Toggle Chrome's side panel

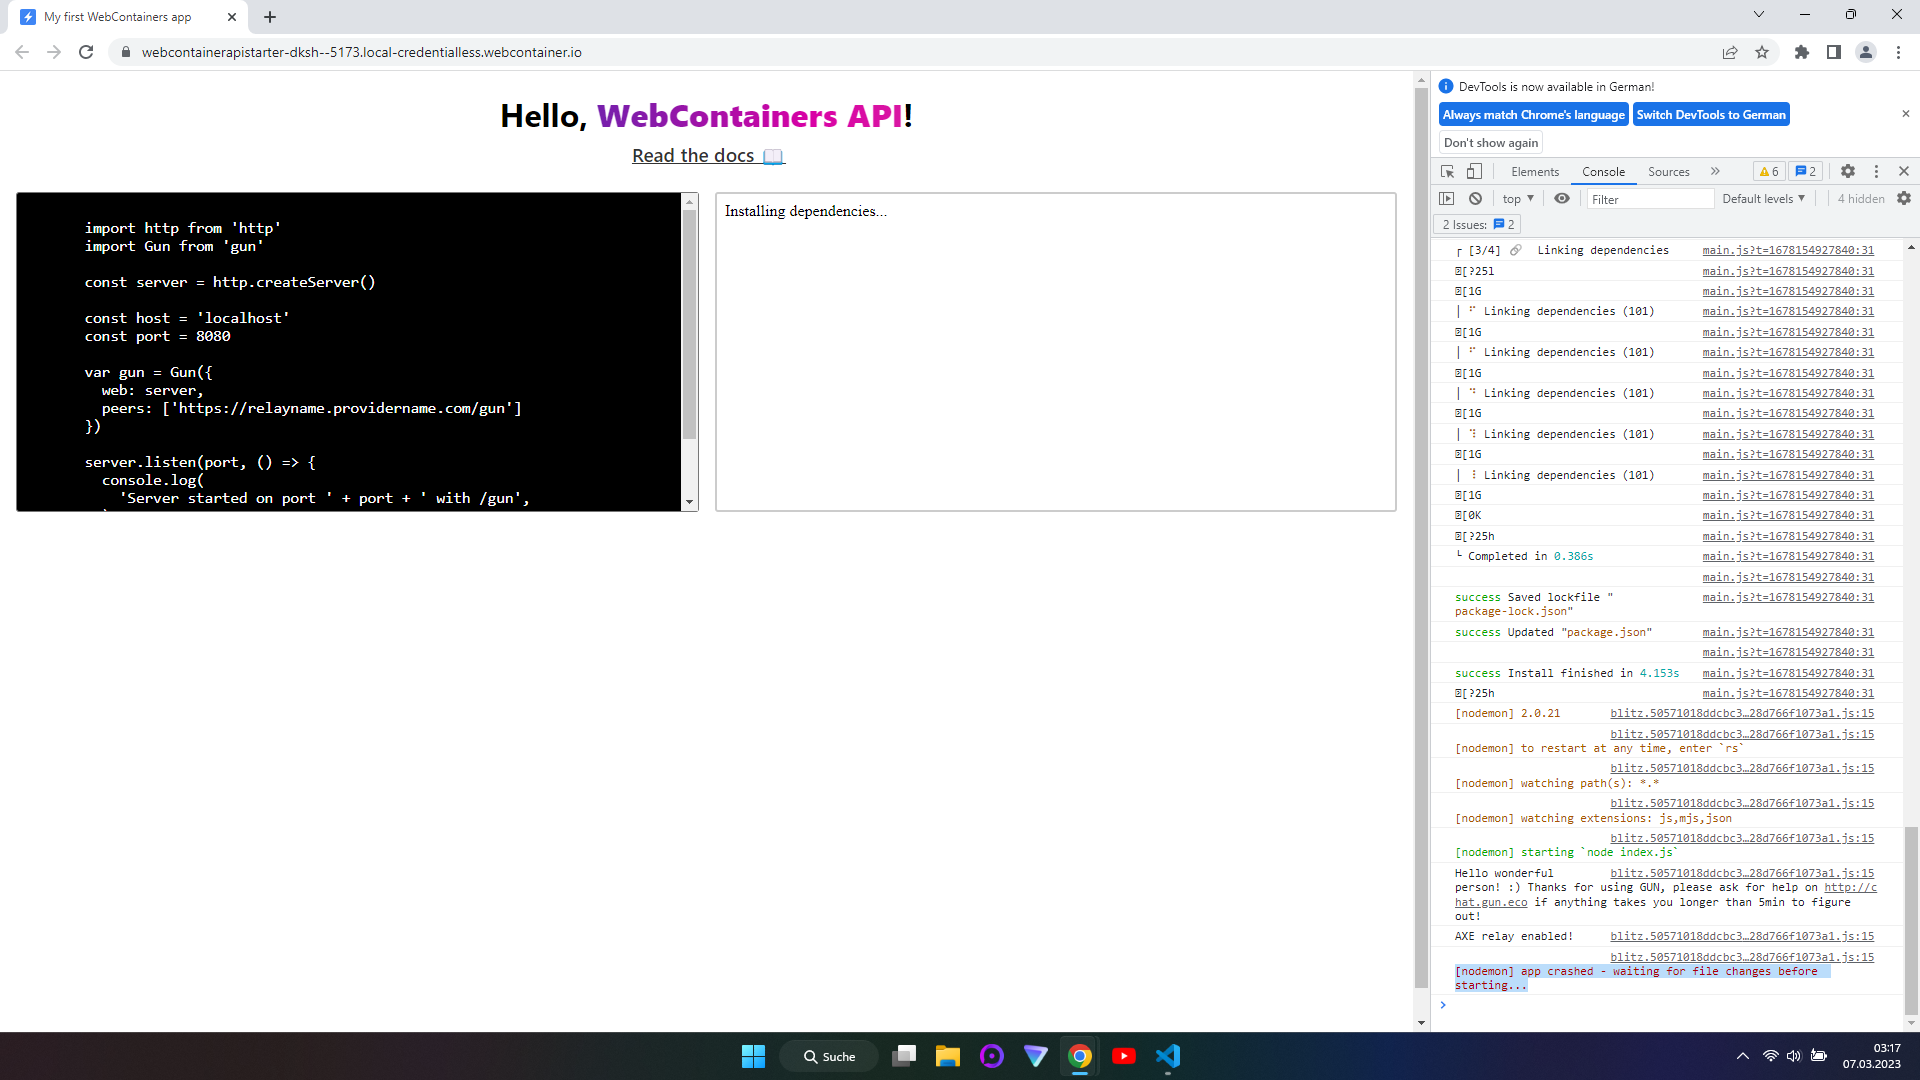pos(1834,52)
